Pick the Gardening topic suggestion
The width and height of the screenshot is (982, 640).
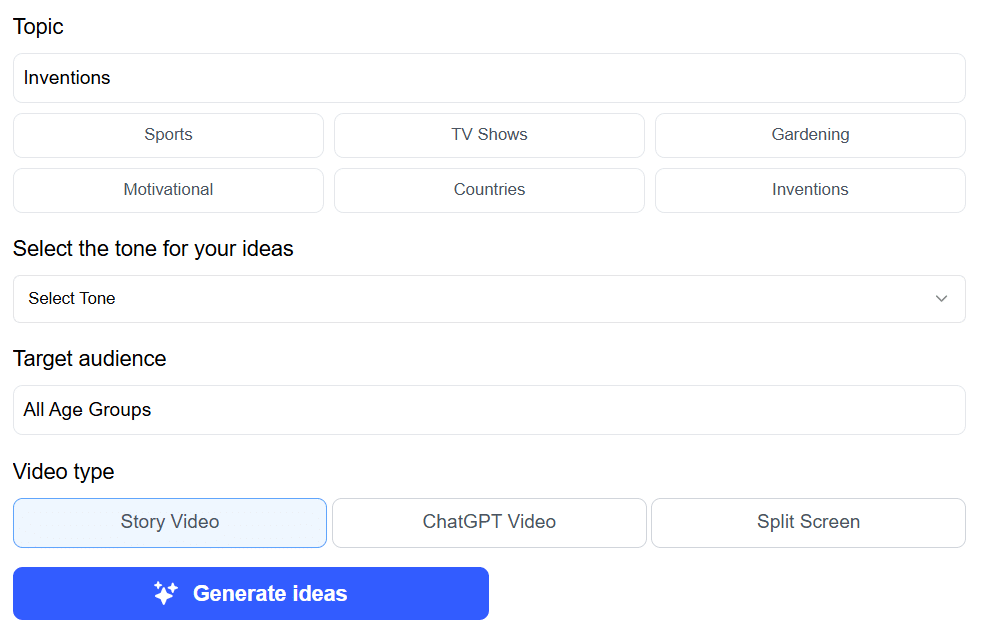tap(810, 135)
